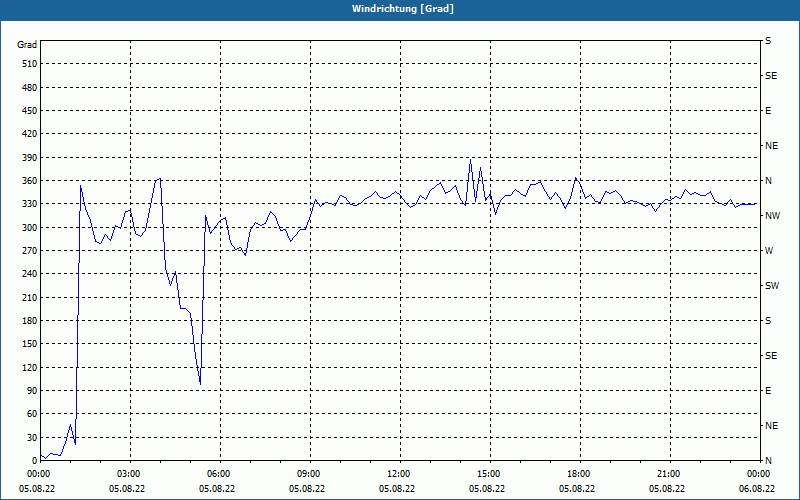Select the SW compass label
This screenshot has width=800, height=500.
(x=772, y=286)
